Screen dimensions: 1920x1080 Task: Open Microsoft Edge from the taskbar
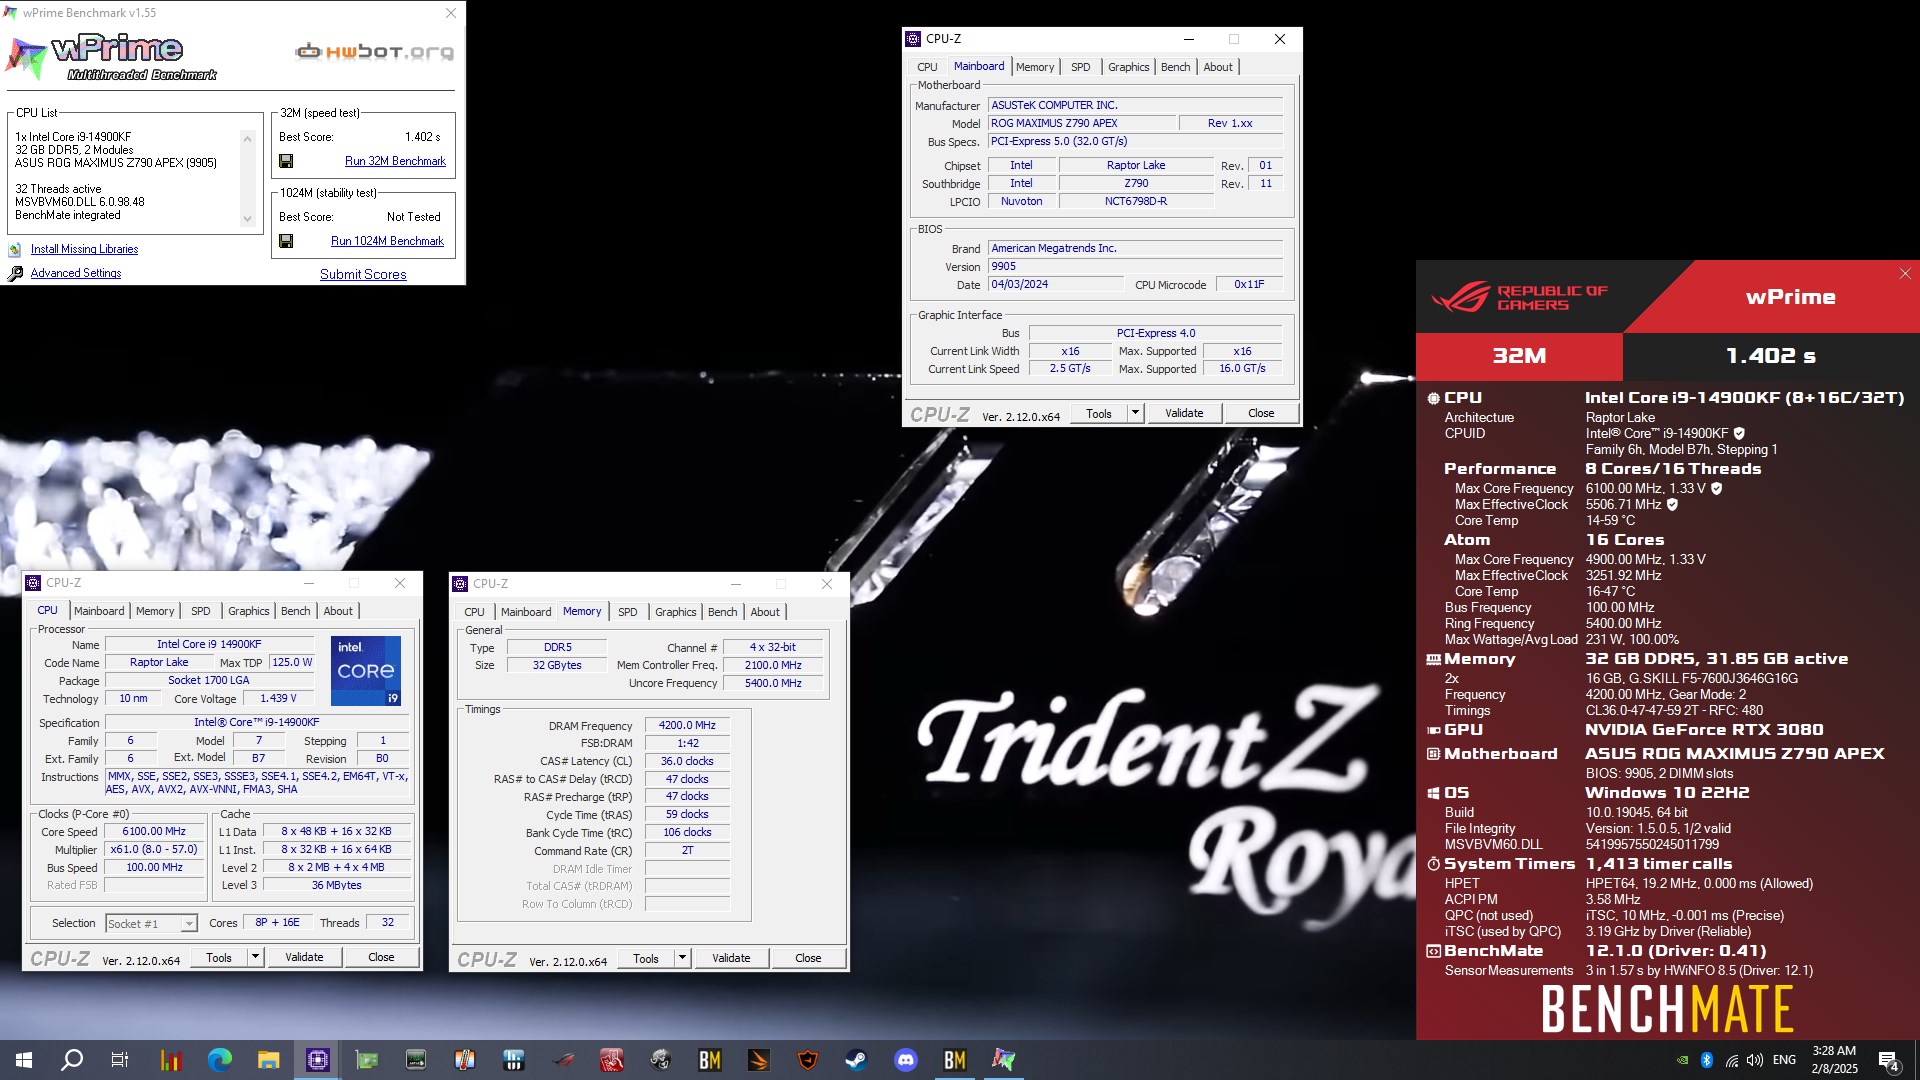click(x=219, y=1060)
